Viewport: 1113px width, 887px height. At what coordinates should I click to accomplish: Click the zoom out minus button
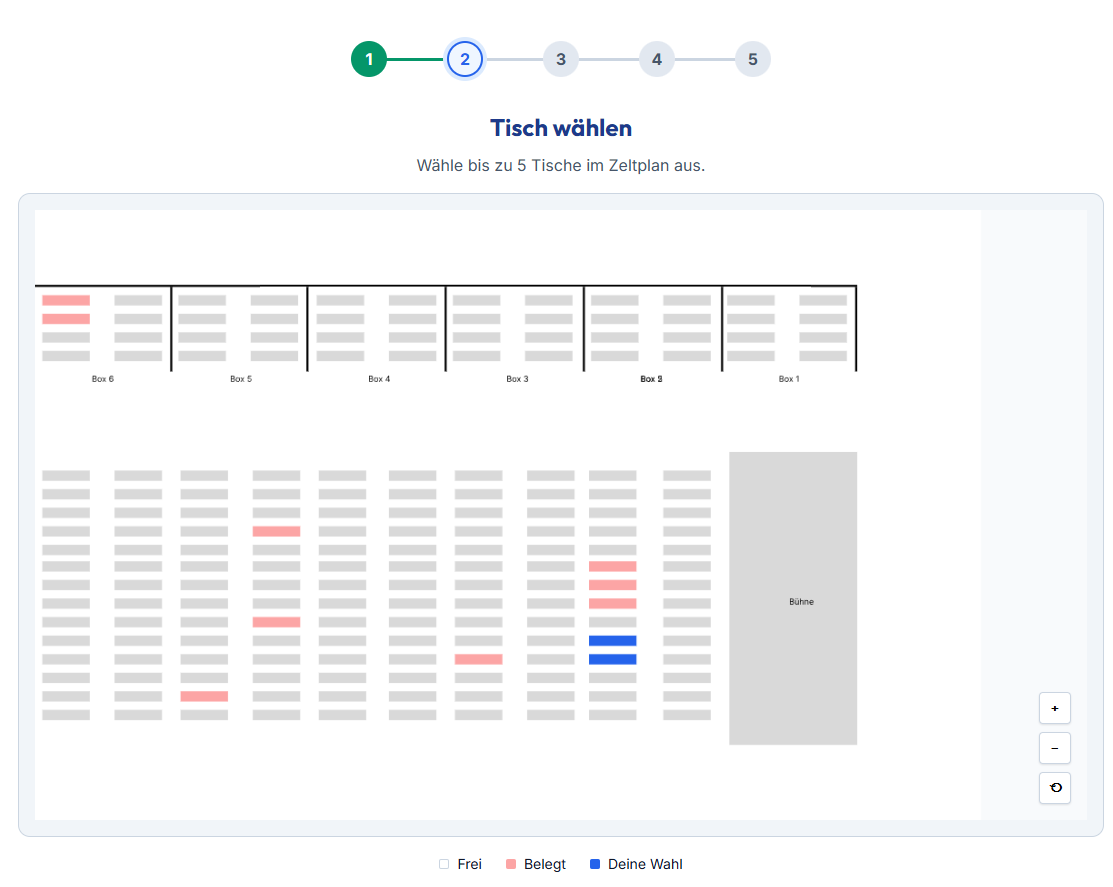(1054, 748)
